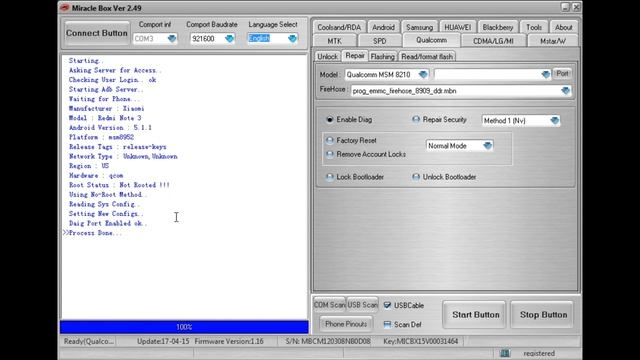The image size is (640, 360).
Task: Click the status bar registered icon
Action: (505, 353)
